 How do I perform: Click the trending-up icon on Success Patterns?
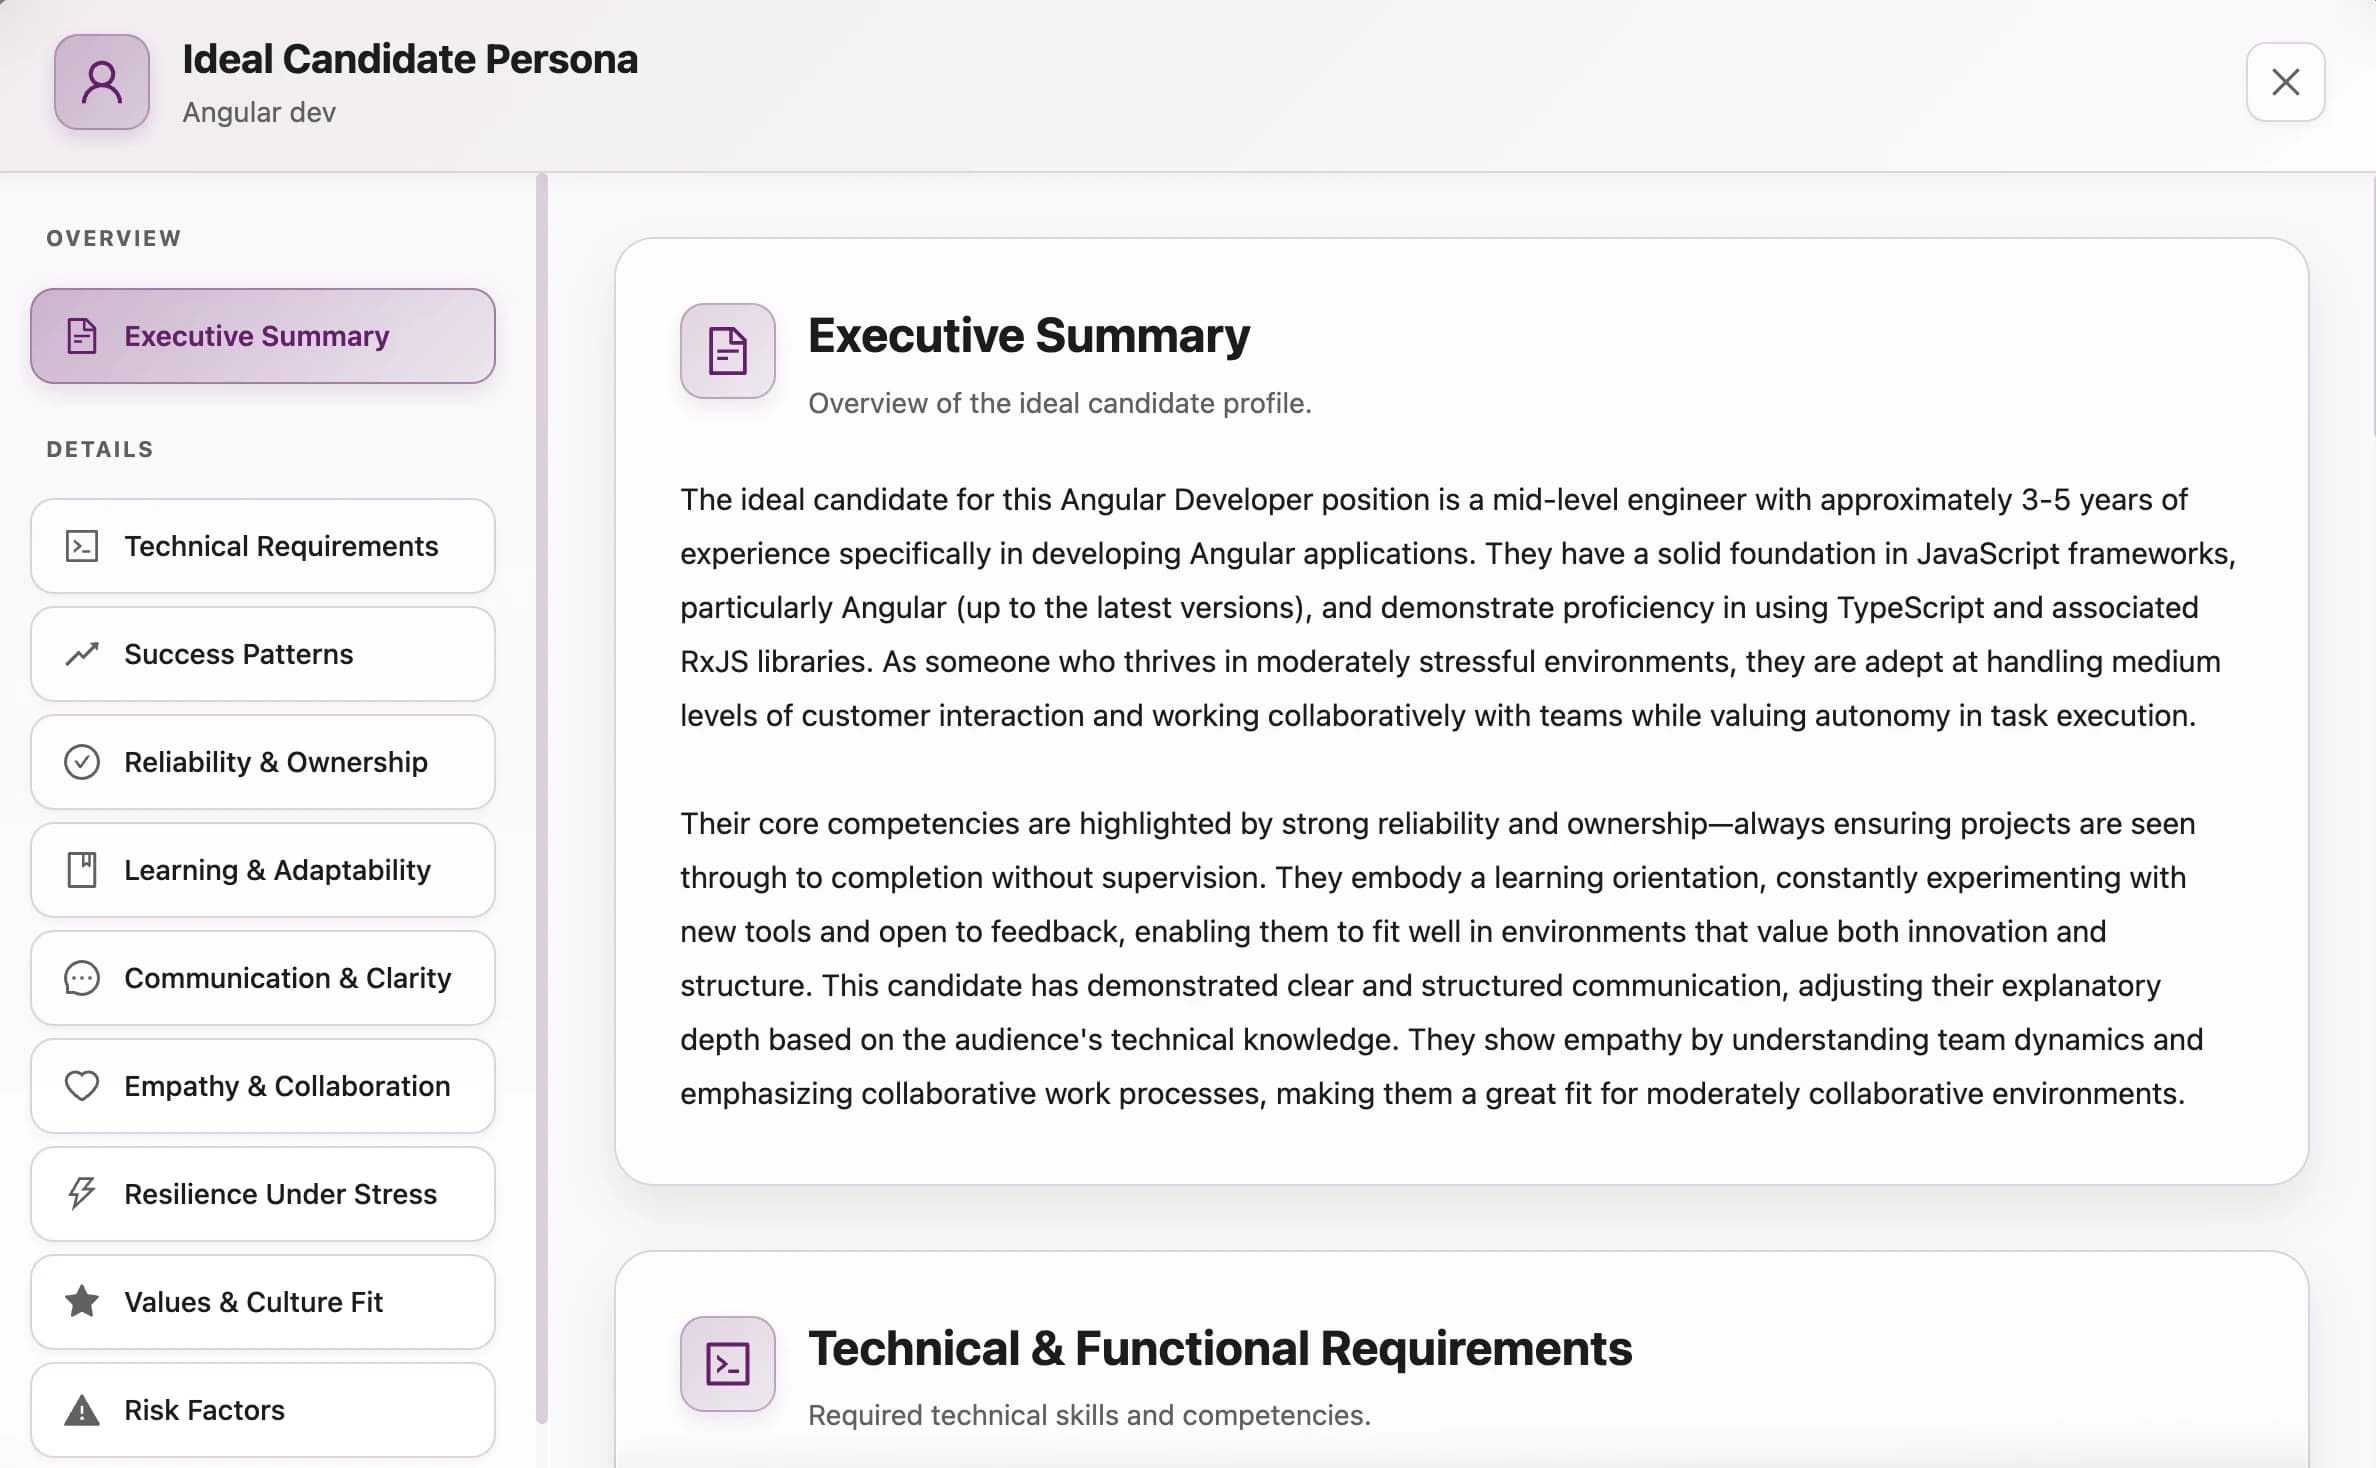[x=81, y=654]
